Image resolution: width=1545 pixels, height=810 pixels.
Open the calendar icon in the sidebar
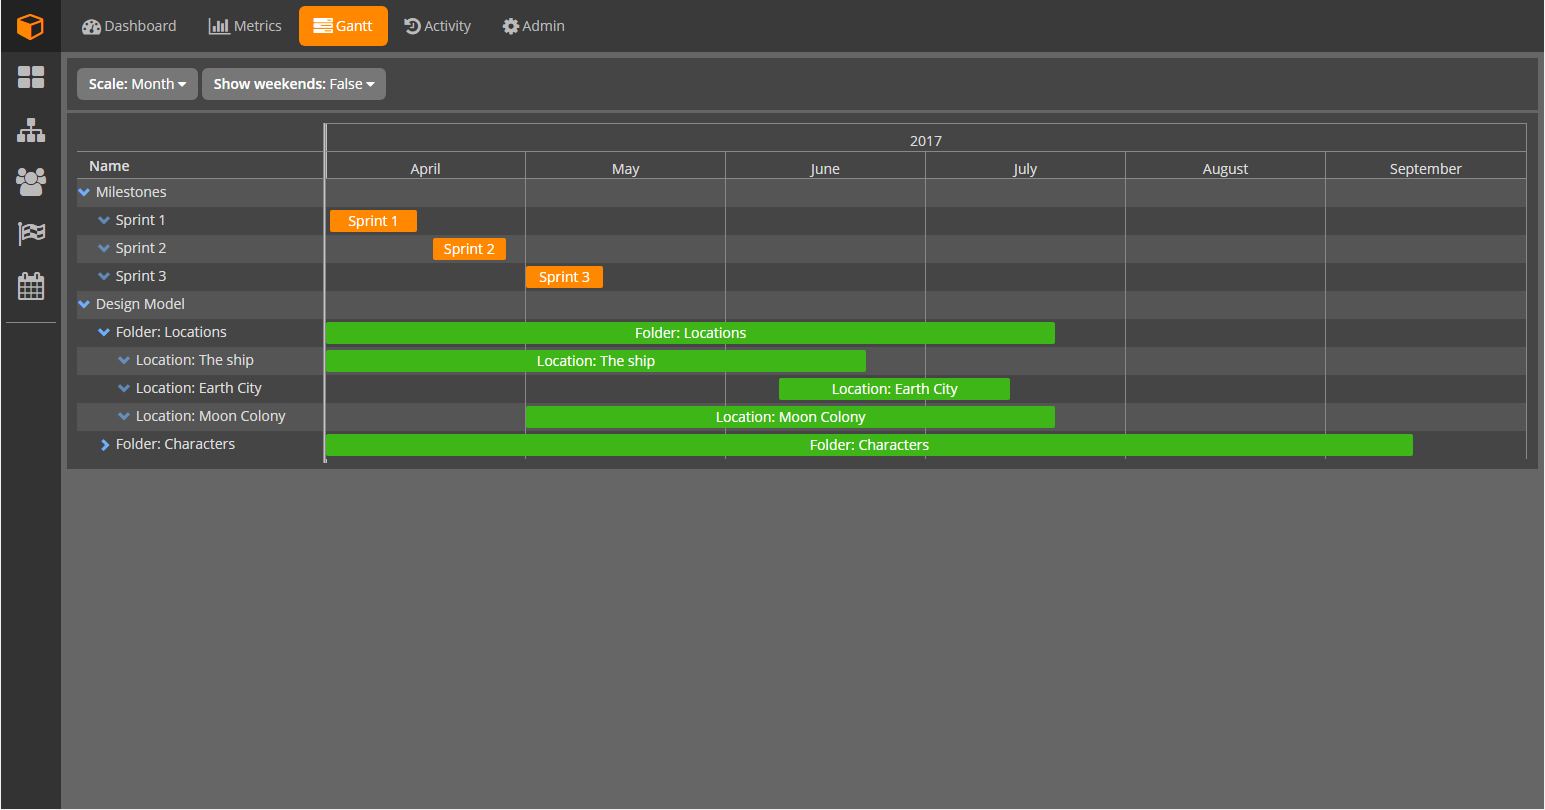30,285
